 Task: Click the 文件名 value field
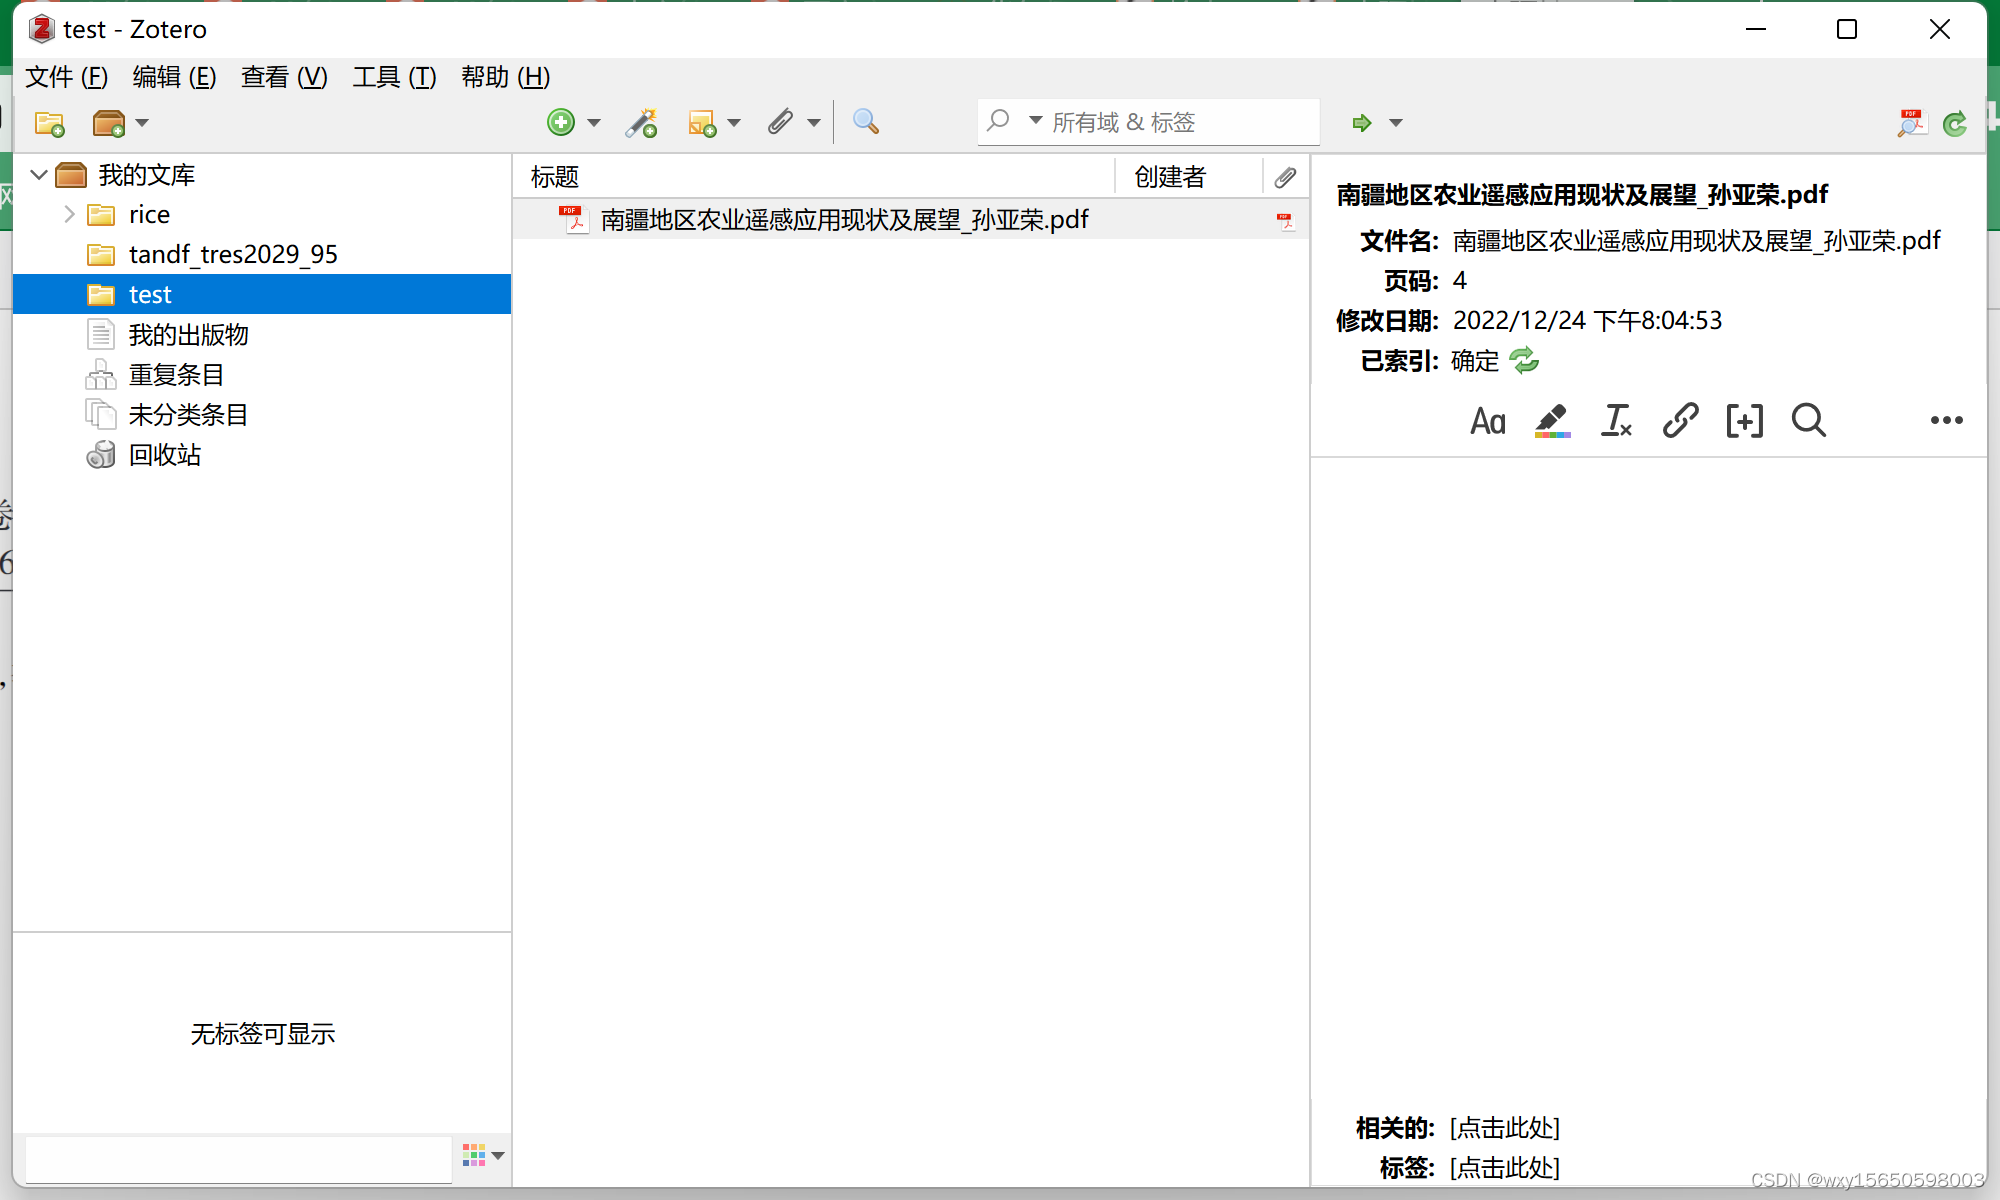(1696, 241)
